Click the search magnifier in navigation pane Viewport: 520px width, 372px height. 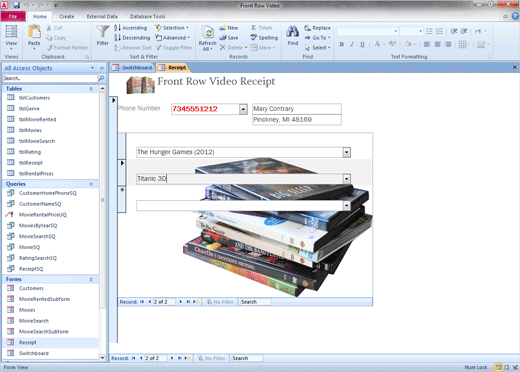(101, 78)
